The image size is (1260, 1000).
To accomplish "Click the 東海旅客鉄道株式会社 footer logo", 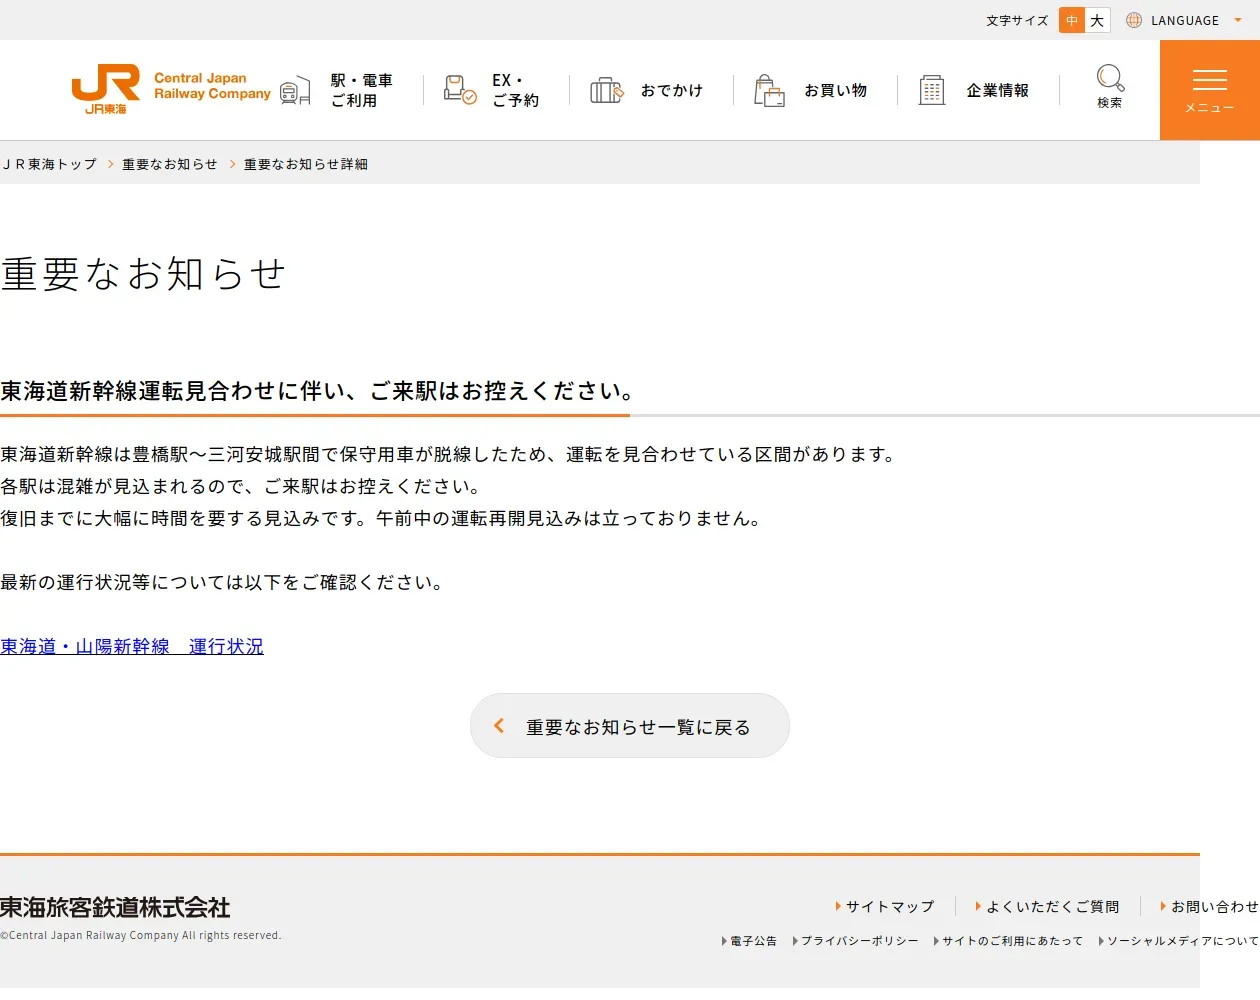I will [x=115, y=907].
